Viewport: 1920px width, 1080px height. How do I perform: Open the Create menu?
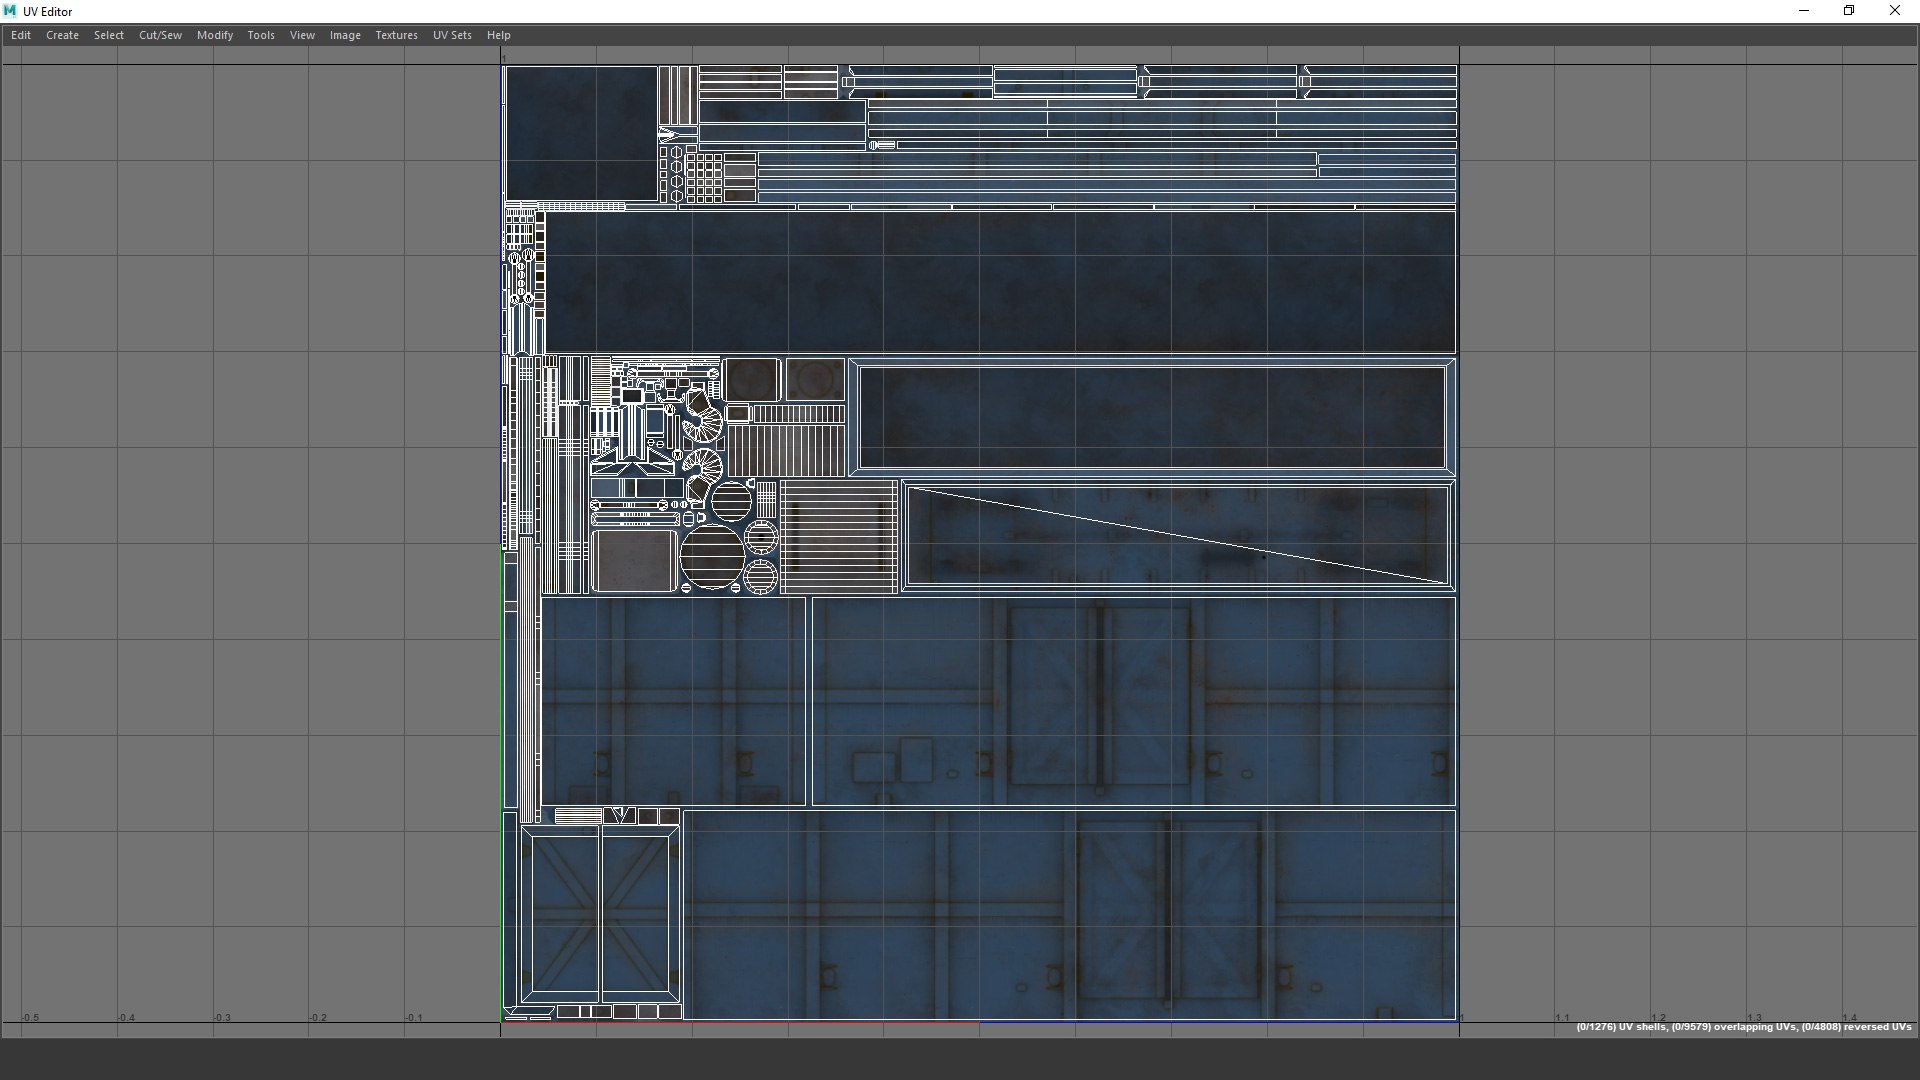click(62, 35)
